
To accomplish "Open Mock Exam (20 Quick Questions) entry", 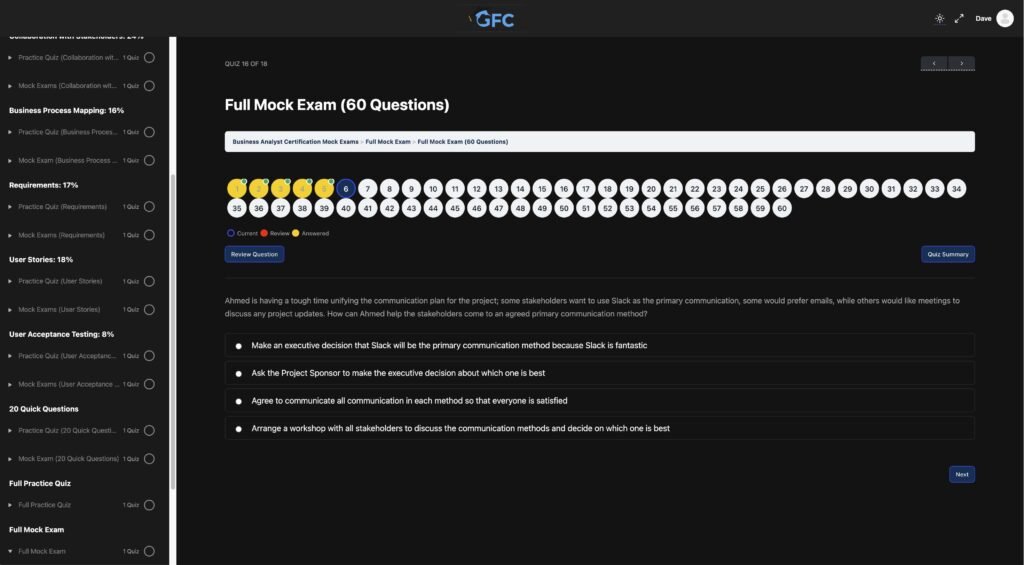I will point(69,459).
